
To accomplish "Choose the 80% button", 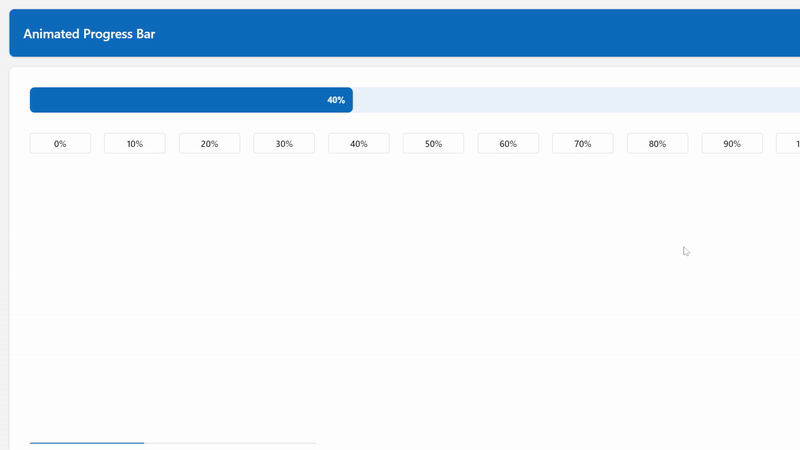I will coord(657,143).
